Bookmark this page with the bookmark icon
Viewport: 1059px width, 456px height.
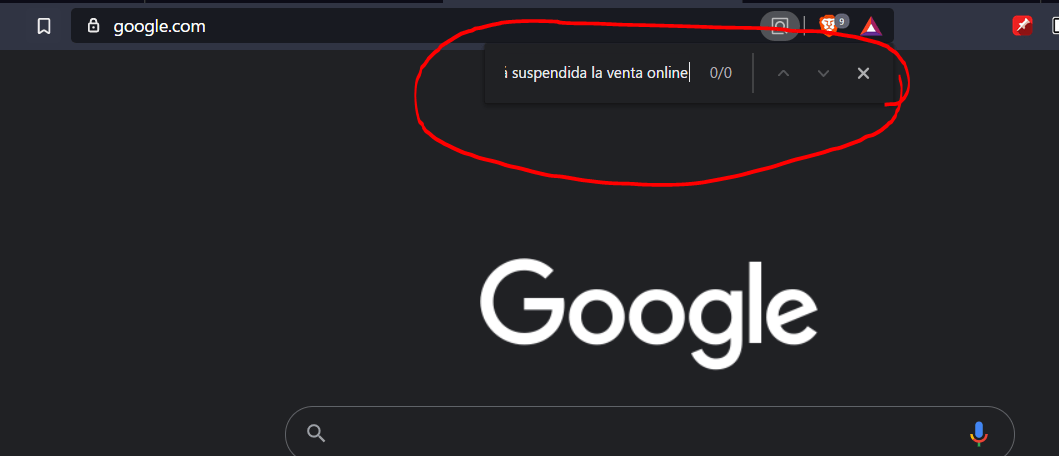coord(44,26)
